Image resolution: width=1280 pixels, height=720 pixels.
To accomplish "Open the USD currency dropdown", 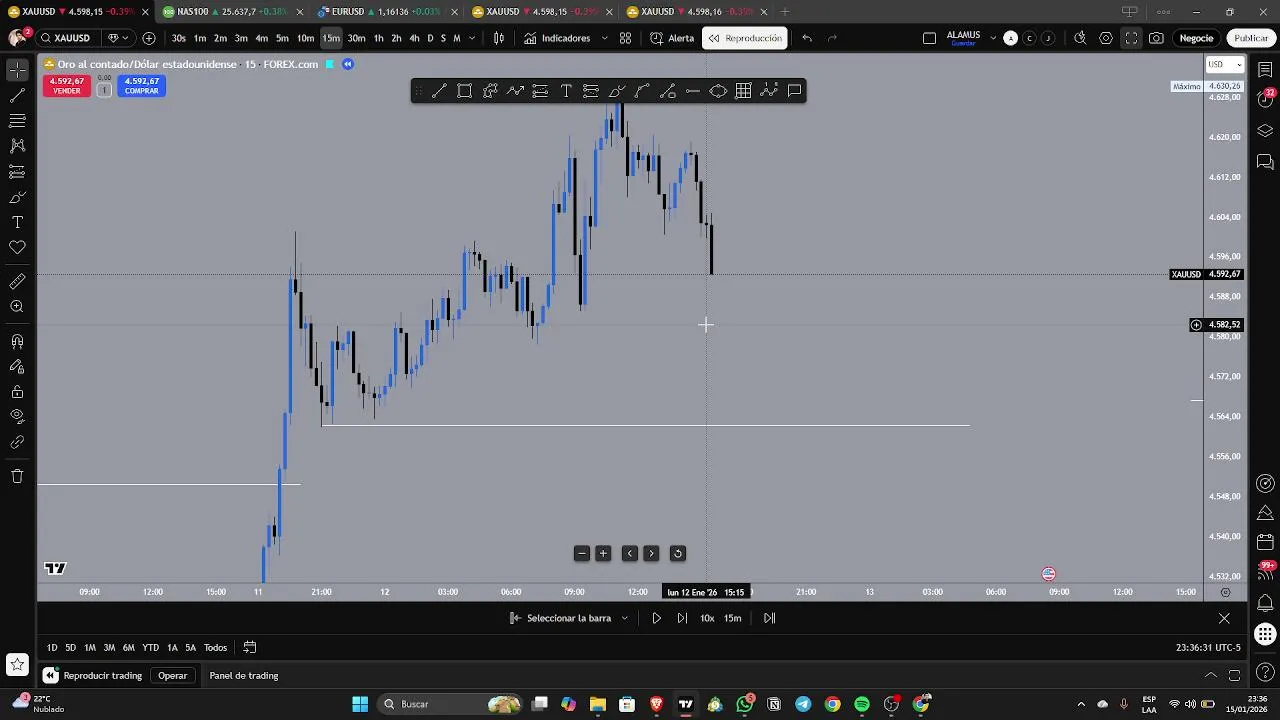I will click(x=1224, y=64).
